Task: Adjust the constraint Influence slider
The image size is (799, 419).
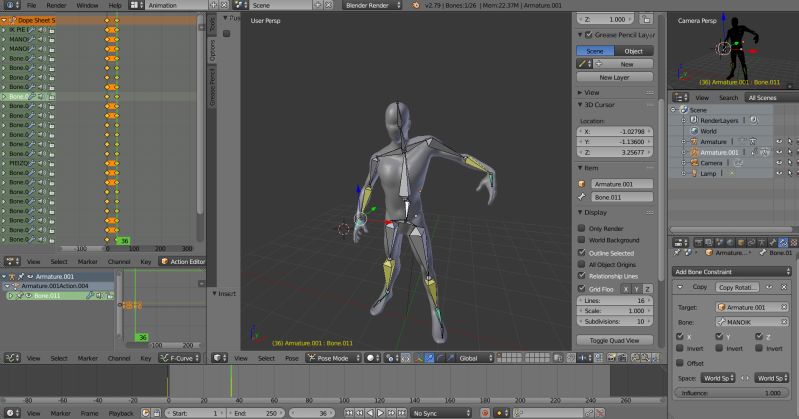Action: [x=732, y=393]
